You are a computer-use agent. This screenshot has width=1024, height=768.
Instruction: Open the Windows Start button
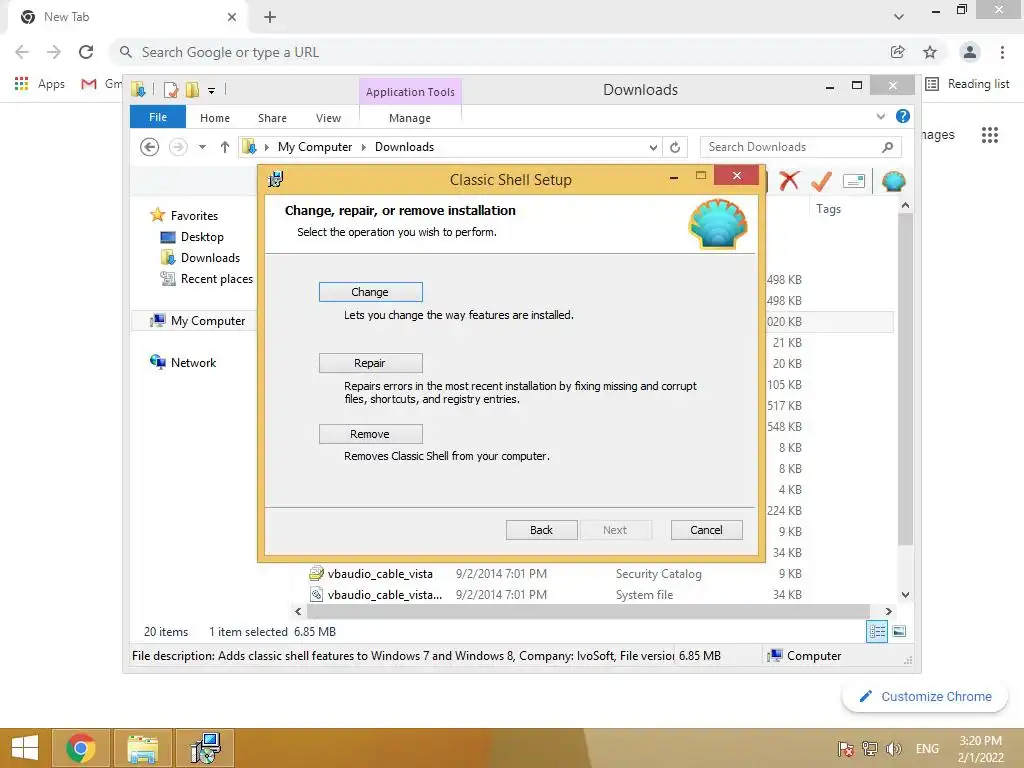[x=25, y=748]
